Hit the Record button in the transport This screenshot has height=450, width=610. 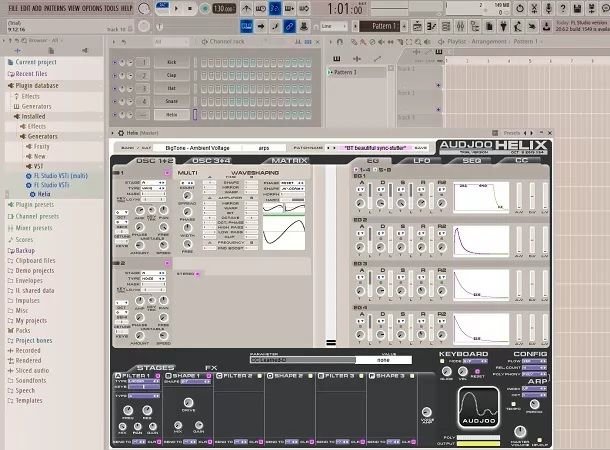pyautogui.click(x=205, y=9)
